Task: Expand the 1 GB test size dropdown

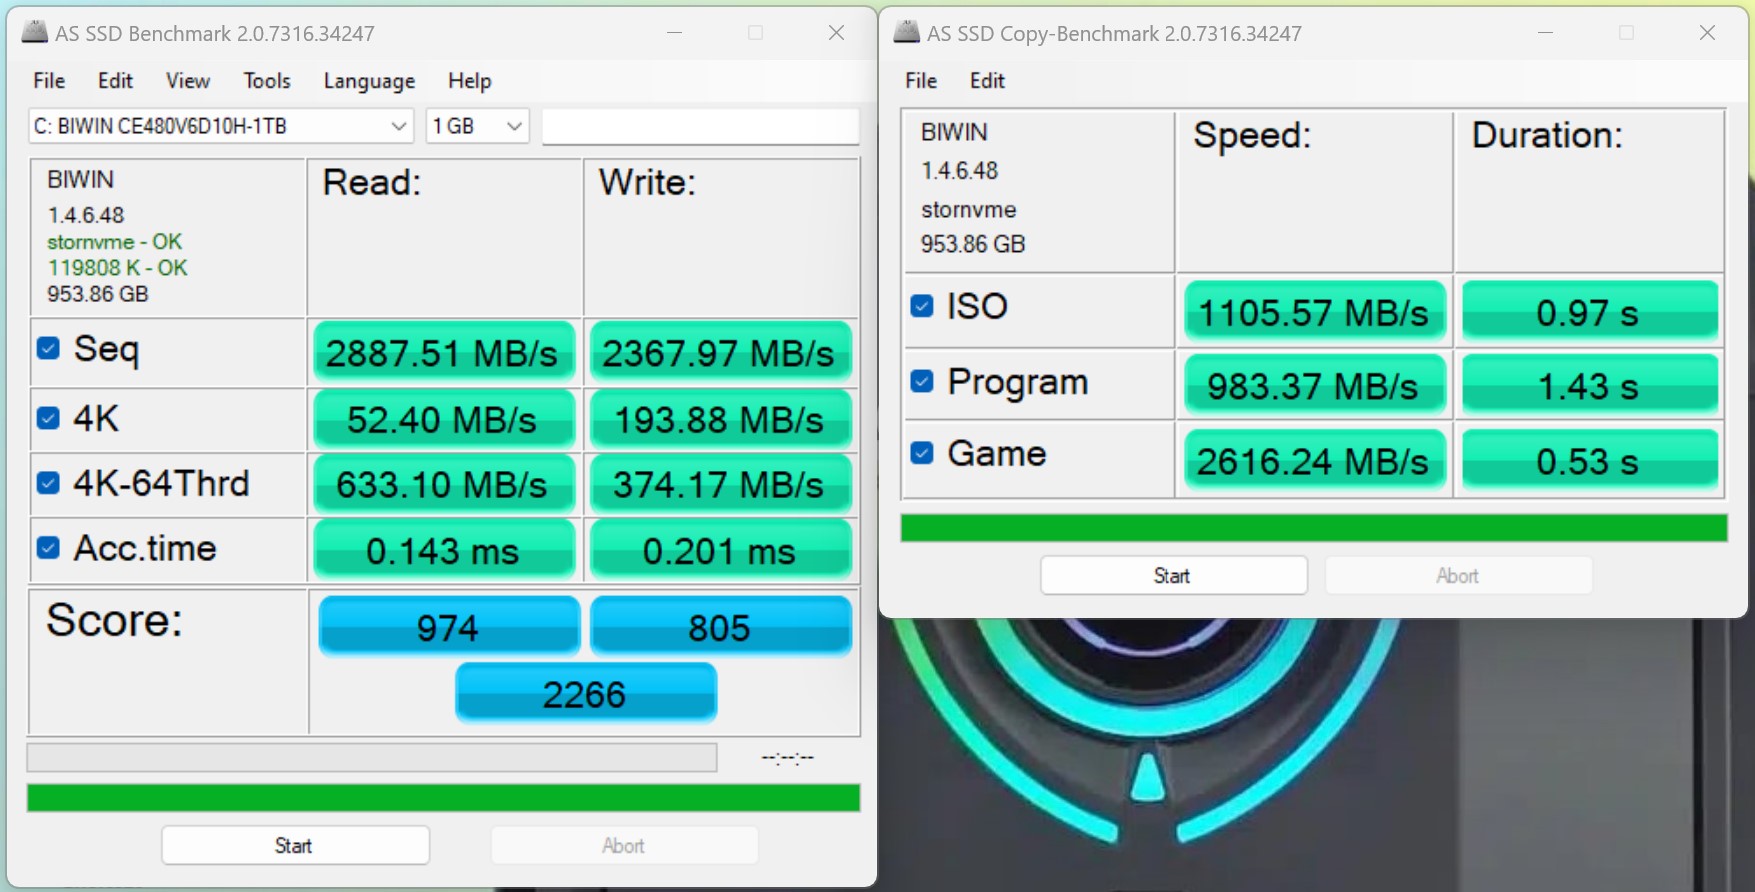Action: [477, 126]
